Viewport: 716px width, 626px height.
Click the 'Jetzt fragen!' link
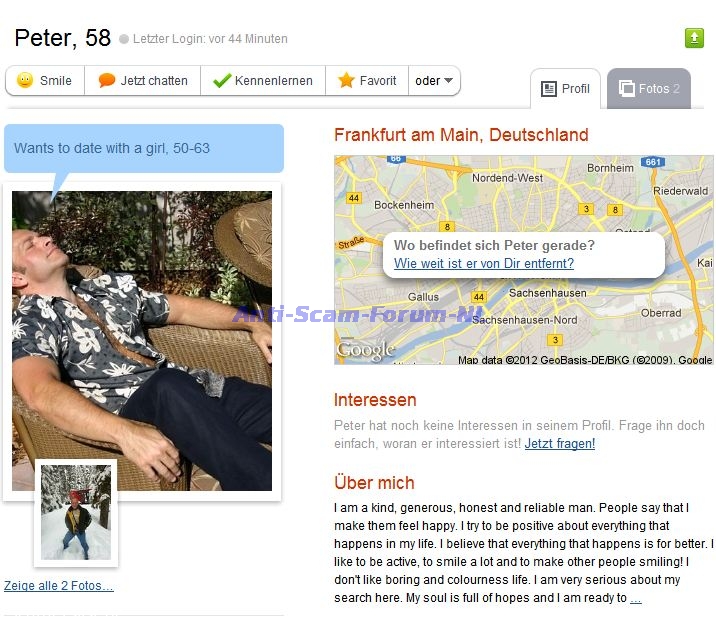(559, 443)
